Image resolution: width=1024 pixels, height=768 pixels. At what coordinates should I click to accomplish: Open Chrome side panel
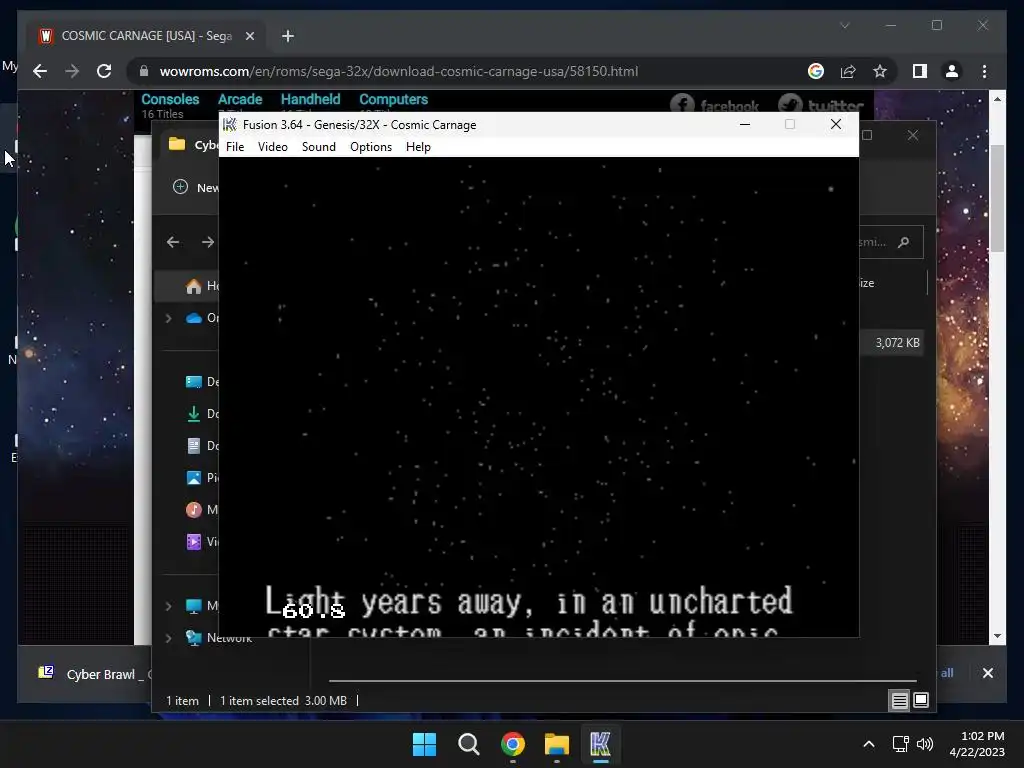pyautogui.click(x=920, y=71)
